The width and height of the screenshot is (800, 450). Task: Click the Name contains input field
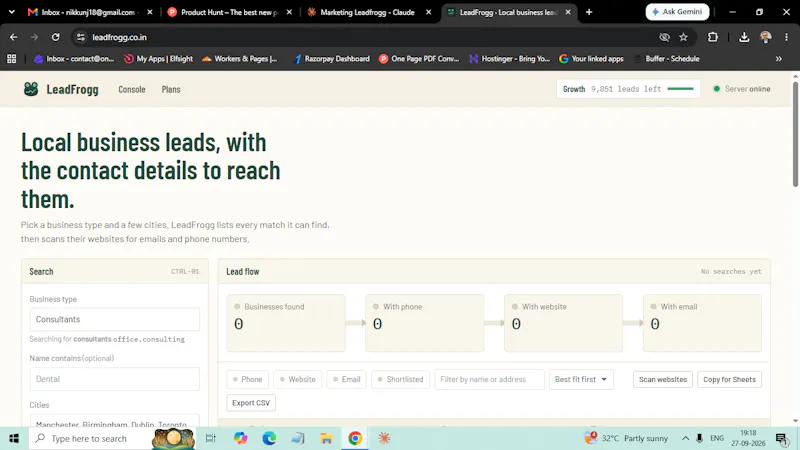tap(115, 379)
